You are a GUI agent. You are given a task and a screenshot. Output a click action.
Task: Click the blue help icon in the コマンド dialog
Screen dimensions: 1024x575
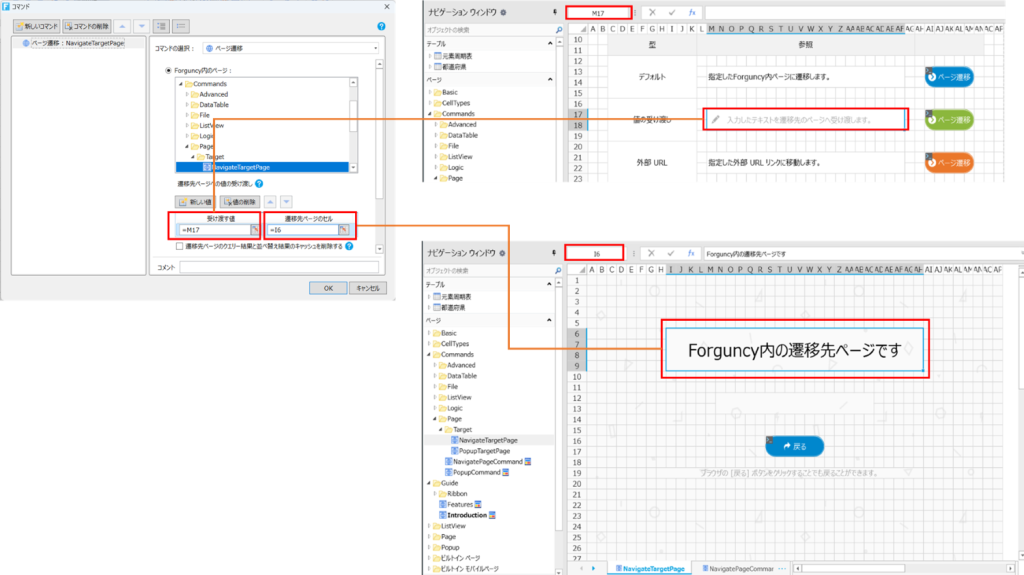[x=381, y=26]
